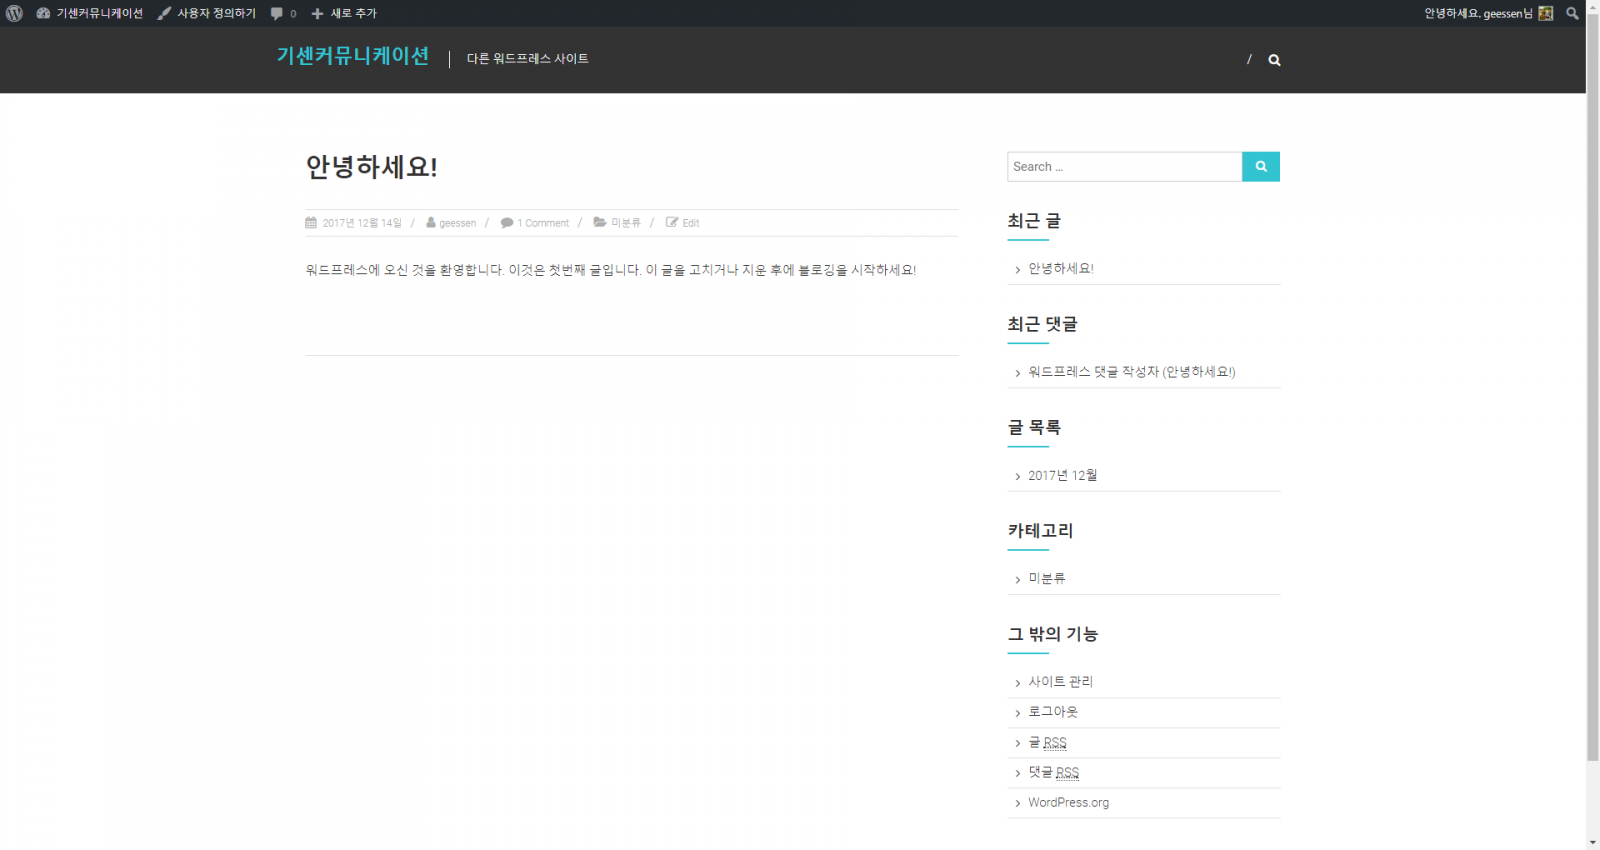Click 로그아웃 in the sidebar
Screen dimensions: 1600x850
click(1053, 712)
